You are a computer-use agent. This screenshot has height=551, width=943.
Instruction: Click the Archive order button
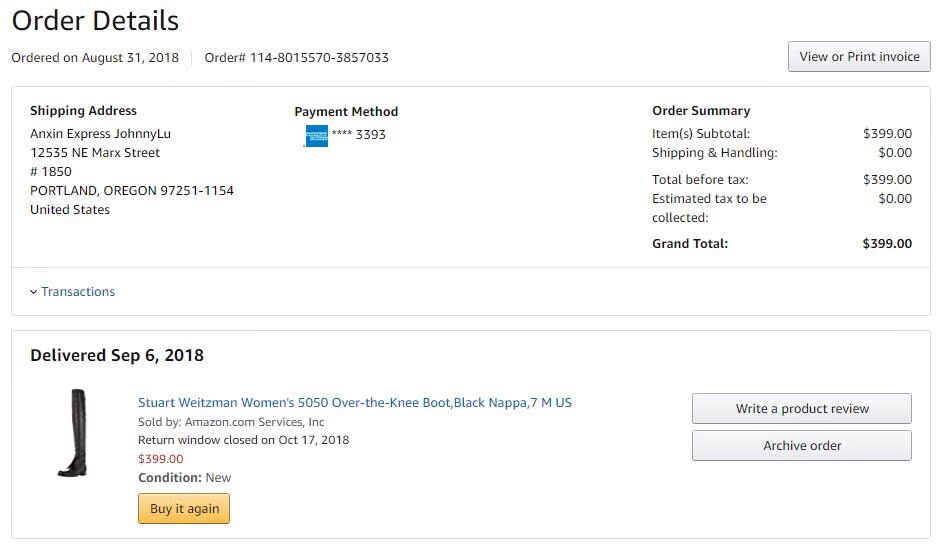[801, 446]
